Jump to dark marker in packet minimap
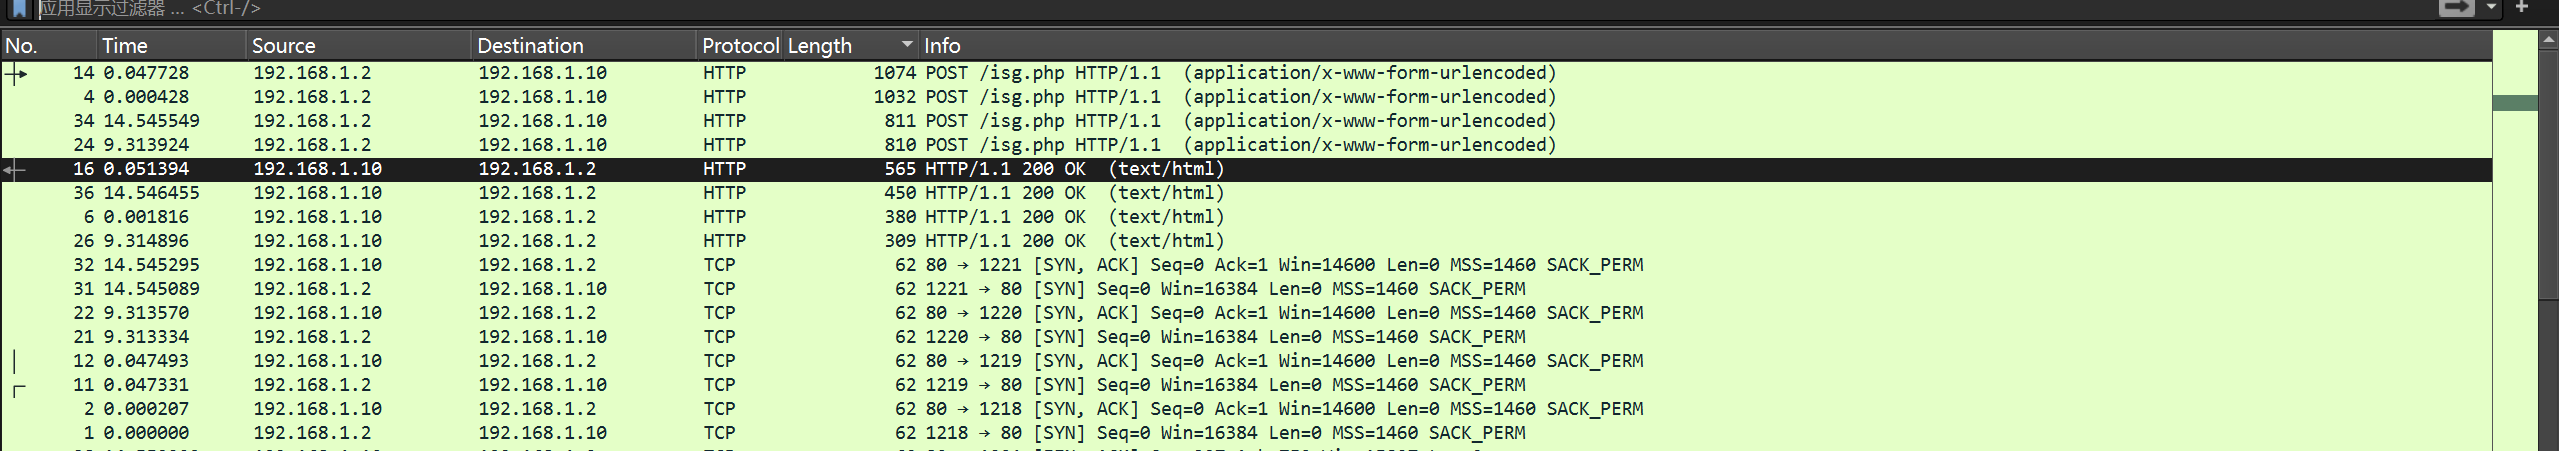 pos(2515,103)
